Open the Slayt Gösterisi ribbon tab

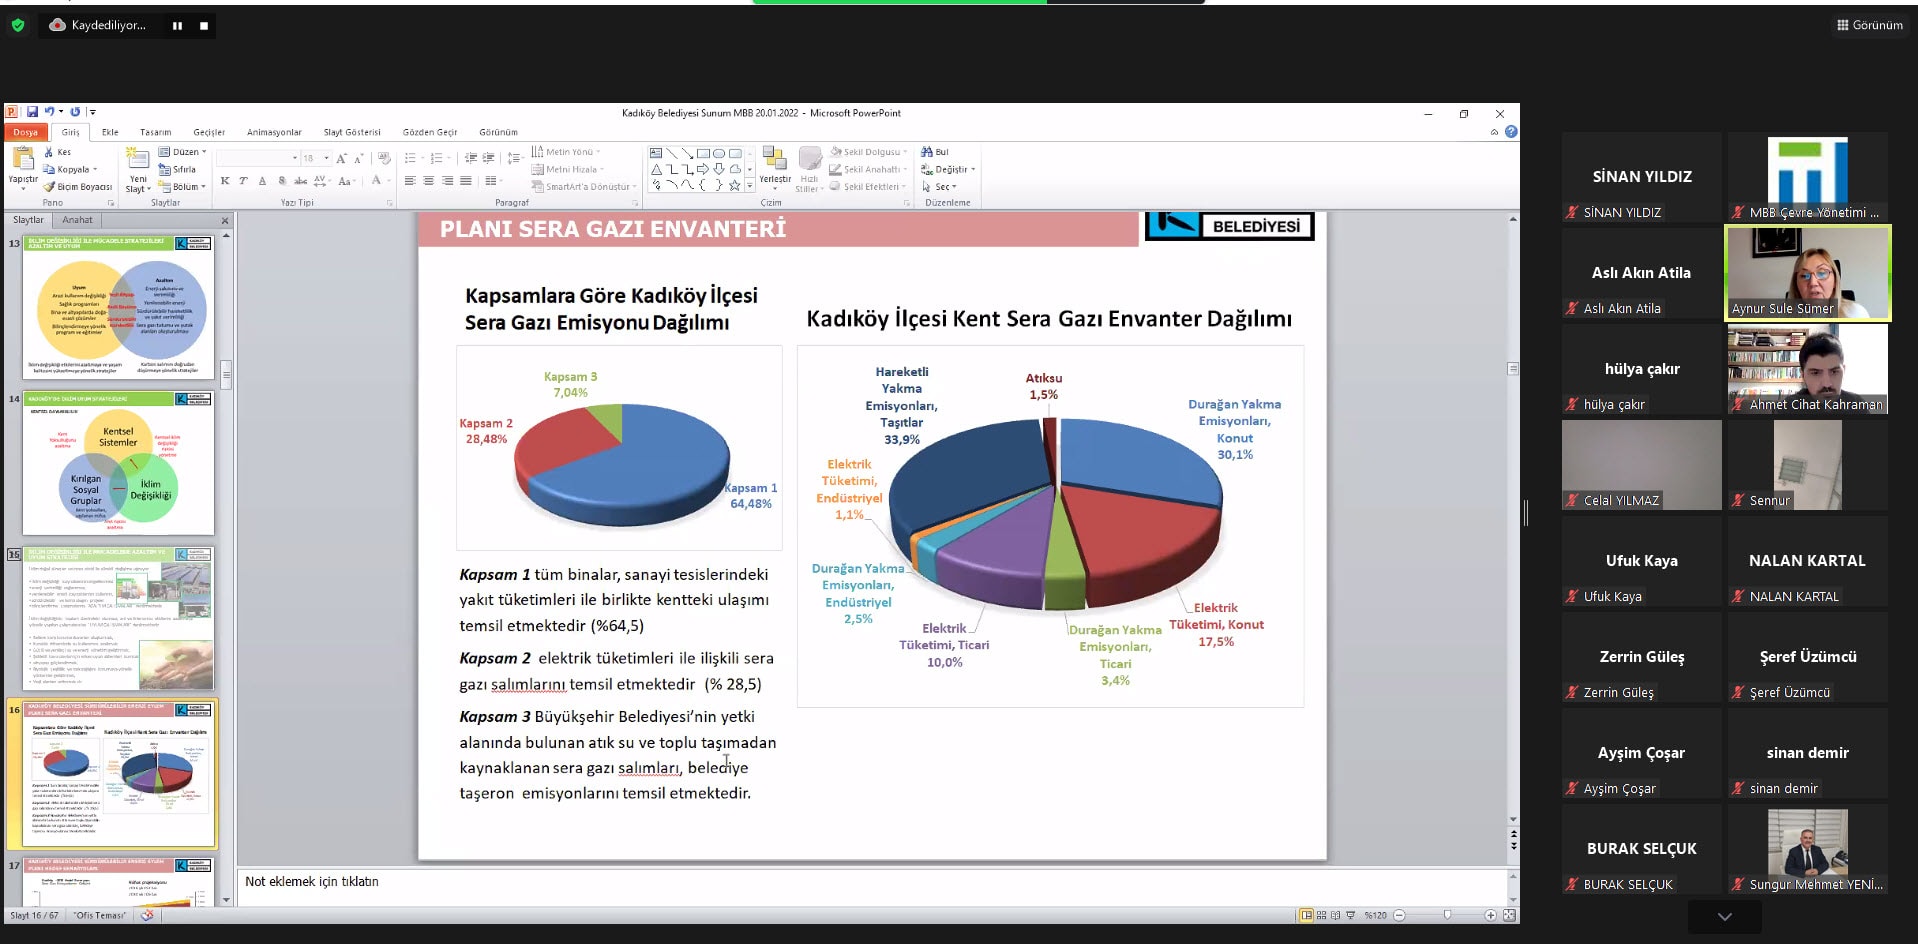(352, 132)
